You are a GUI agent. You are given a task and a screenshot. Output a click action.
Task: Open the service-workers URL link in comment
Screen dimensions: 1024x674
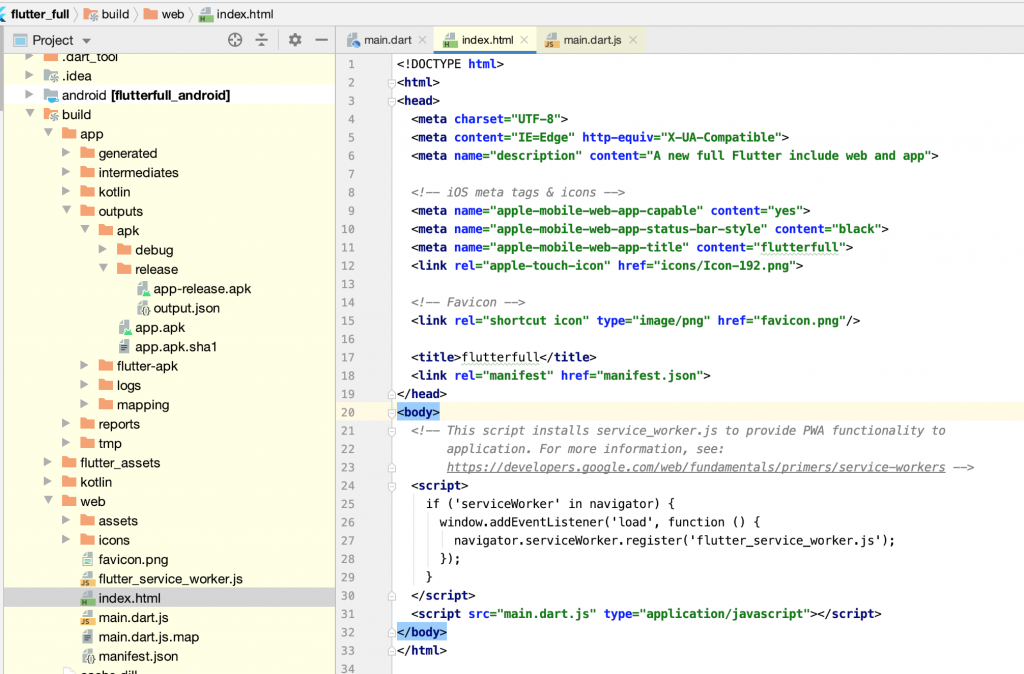[x=696, y=467]
